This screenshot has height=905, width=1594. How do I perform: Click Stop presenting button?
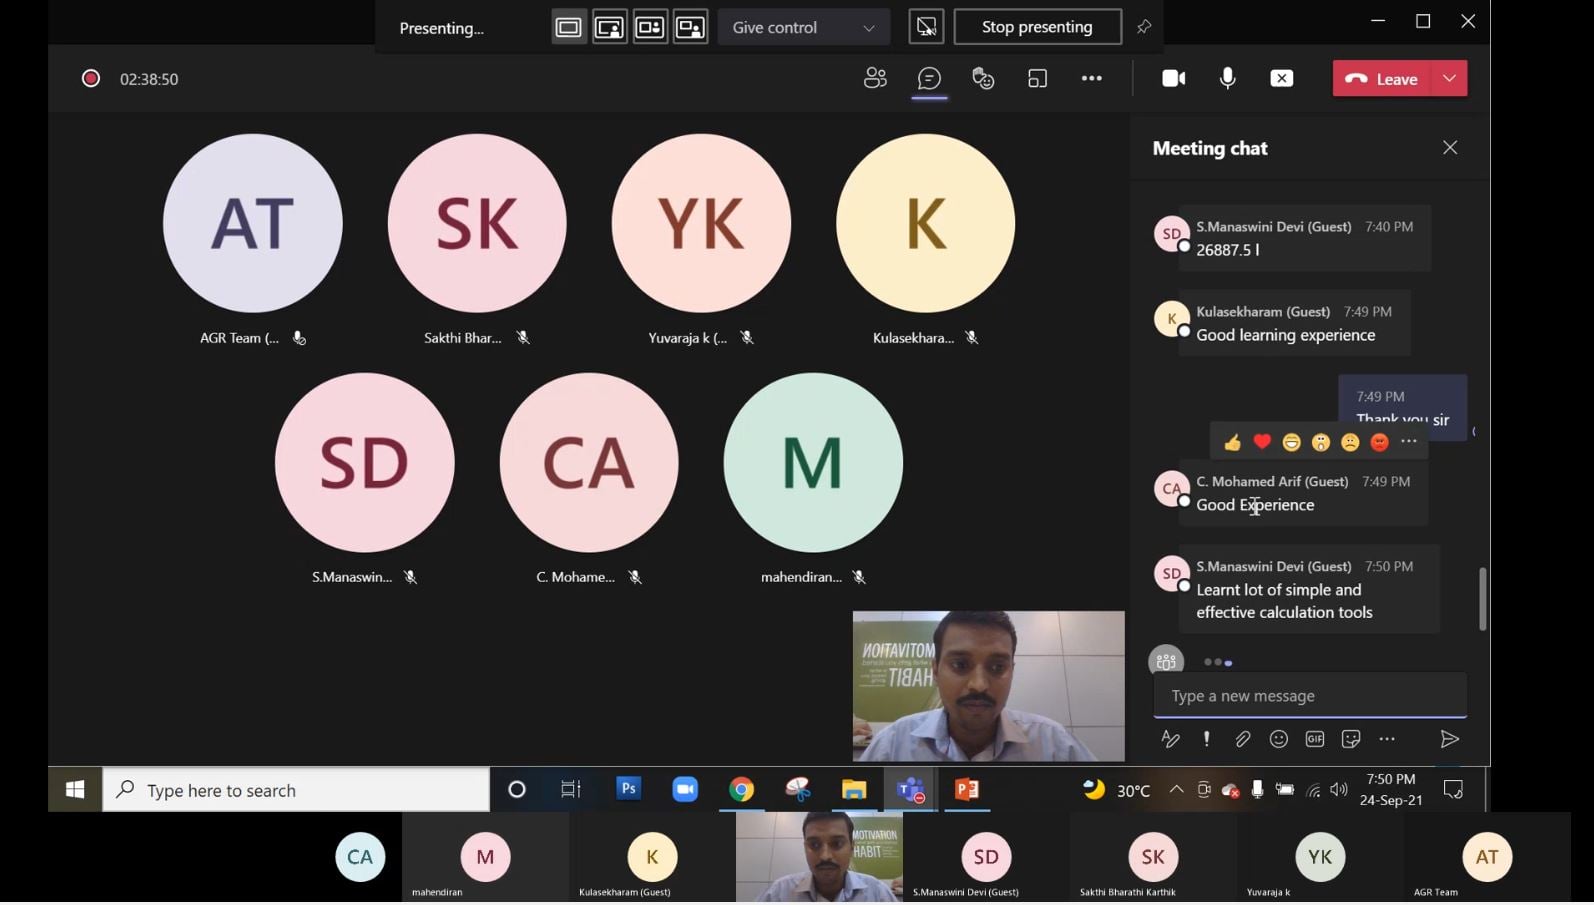coord(1037,27)
